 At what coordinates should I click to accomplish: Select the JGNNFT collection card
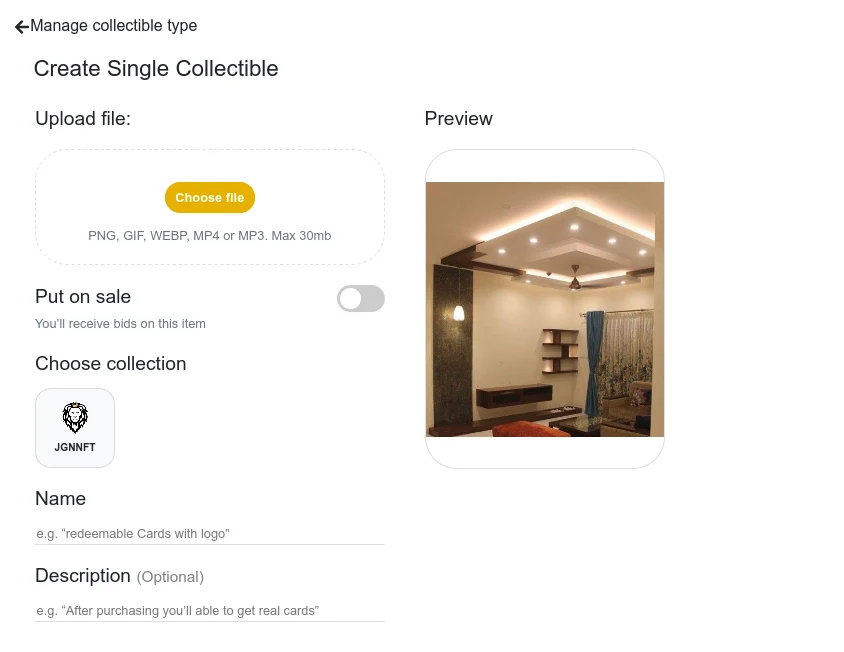(x=75, y=428)
